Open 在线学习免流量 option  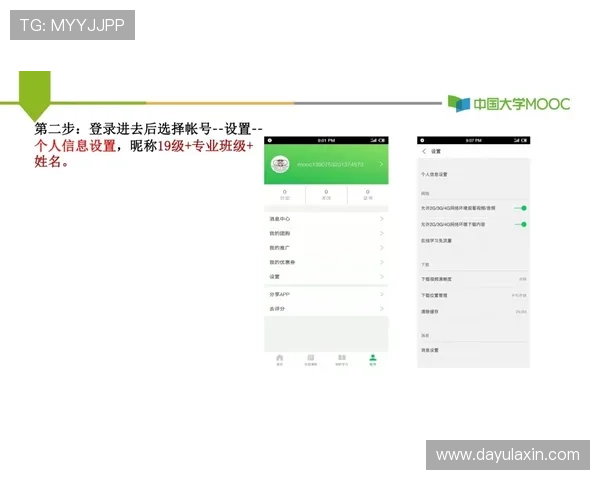click(474, 240)
